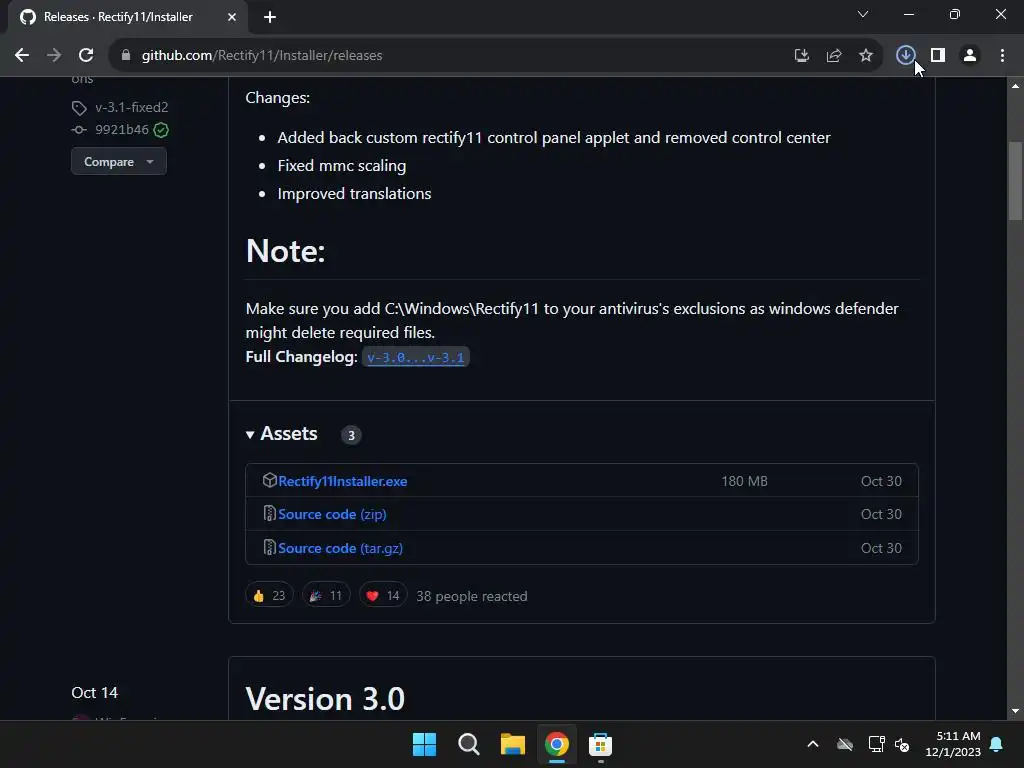Show hidden system tray icons
Image resolution: width=1024 pixels, height=768 pixels.
tap(813, 744)
